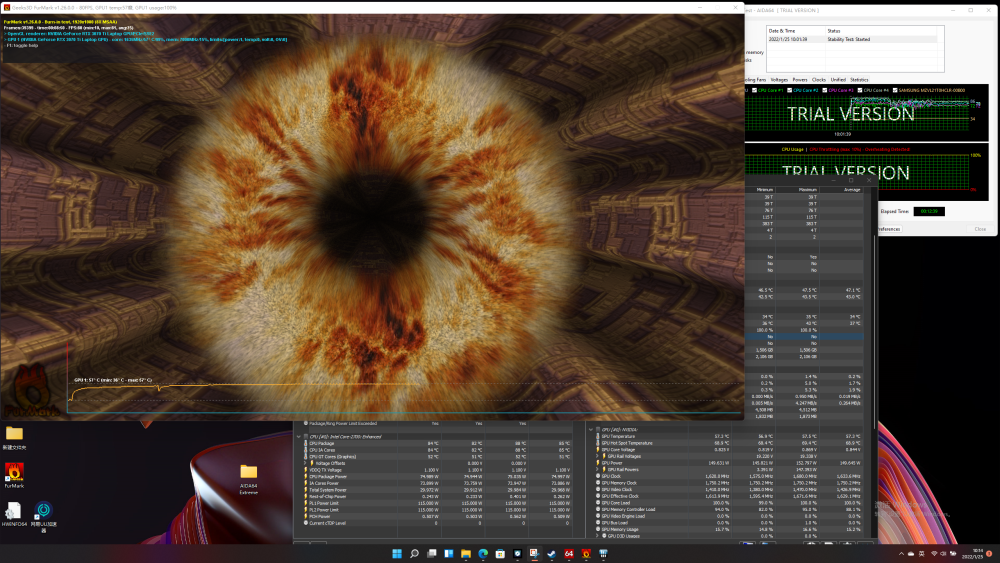Open taskbar Search magnifier icon
The image size is (1000, 563).
click(415, 553)
